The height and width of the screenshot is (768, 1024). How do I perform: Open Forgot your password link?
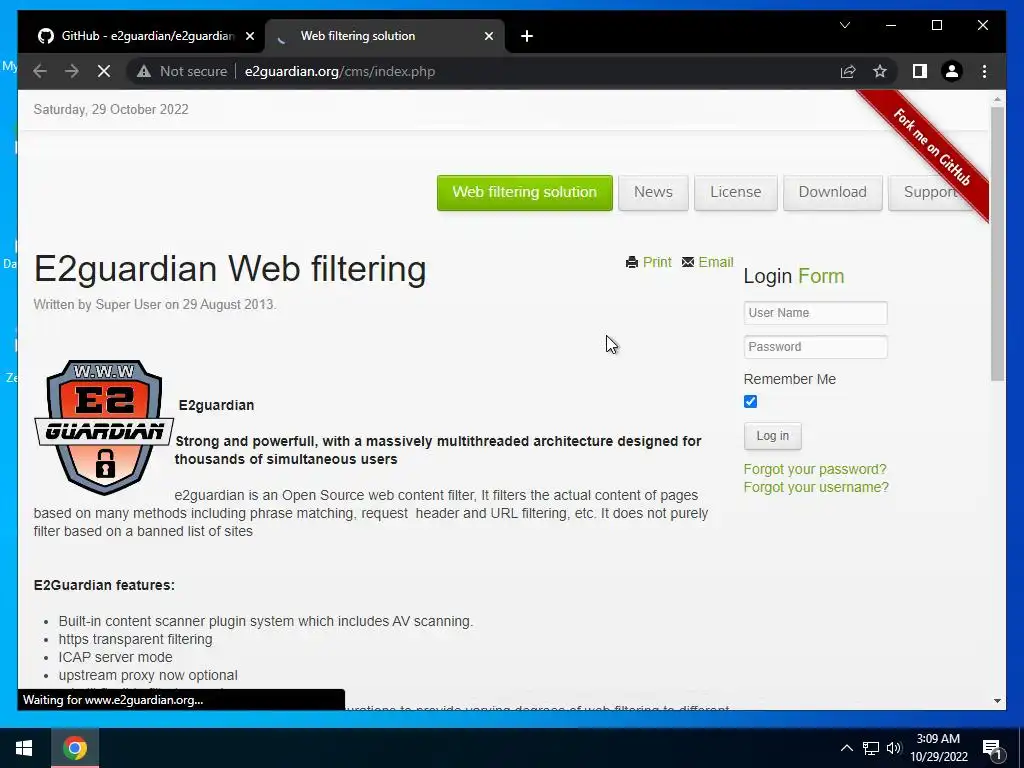pyautogui.click(x=815, y=469)
